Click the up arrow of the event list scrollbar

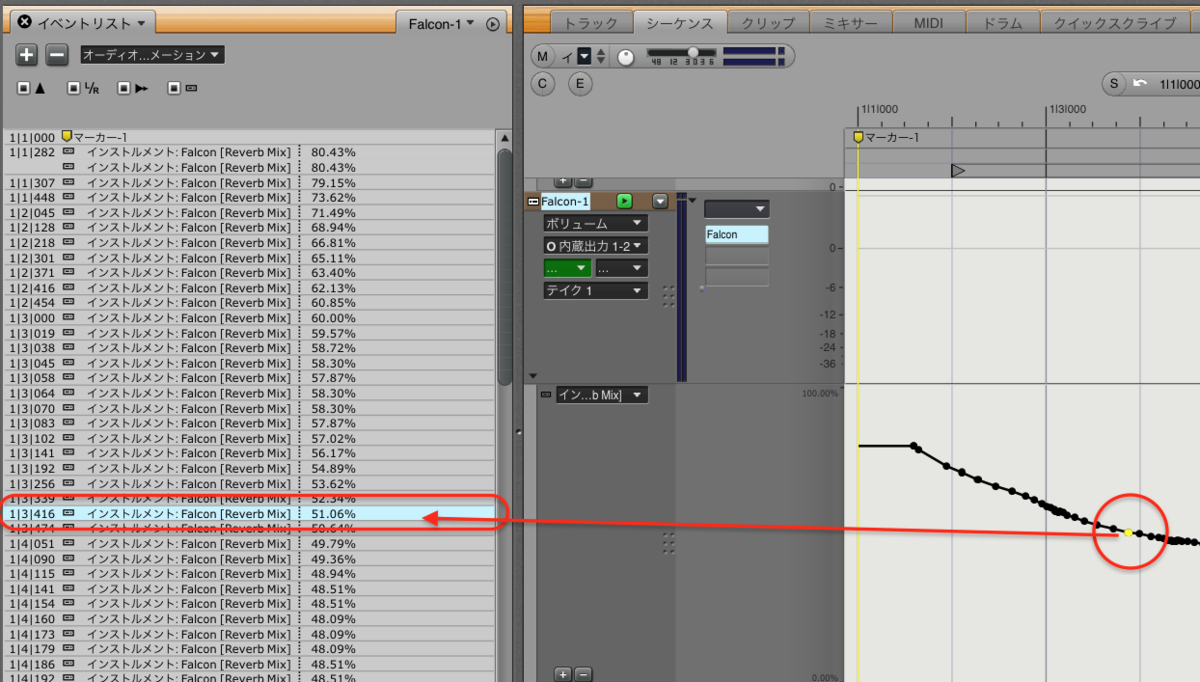click(x=504, y=139)
